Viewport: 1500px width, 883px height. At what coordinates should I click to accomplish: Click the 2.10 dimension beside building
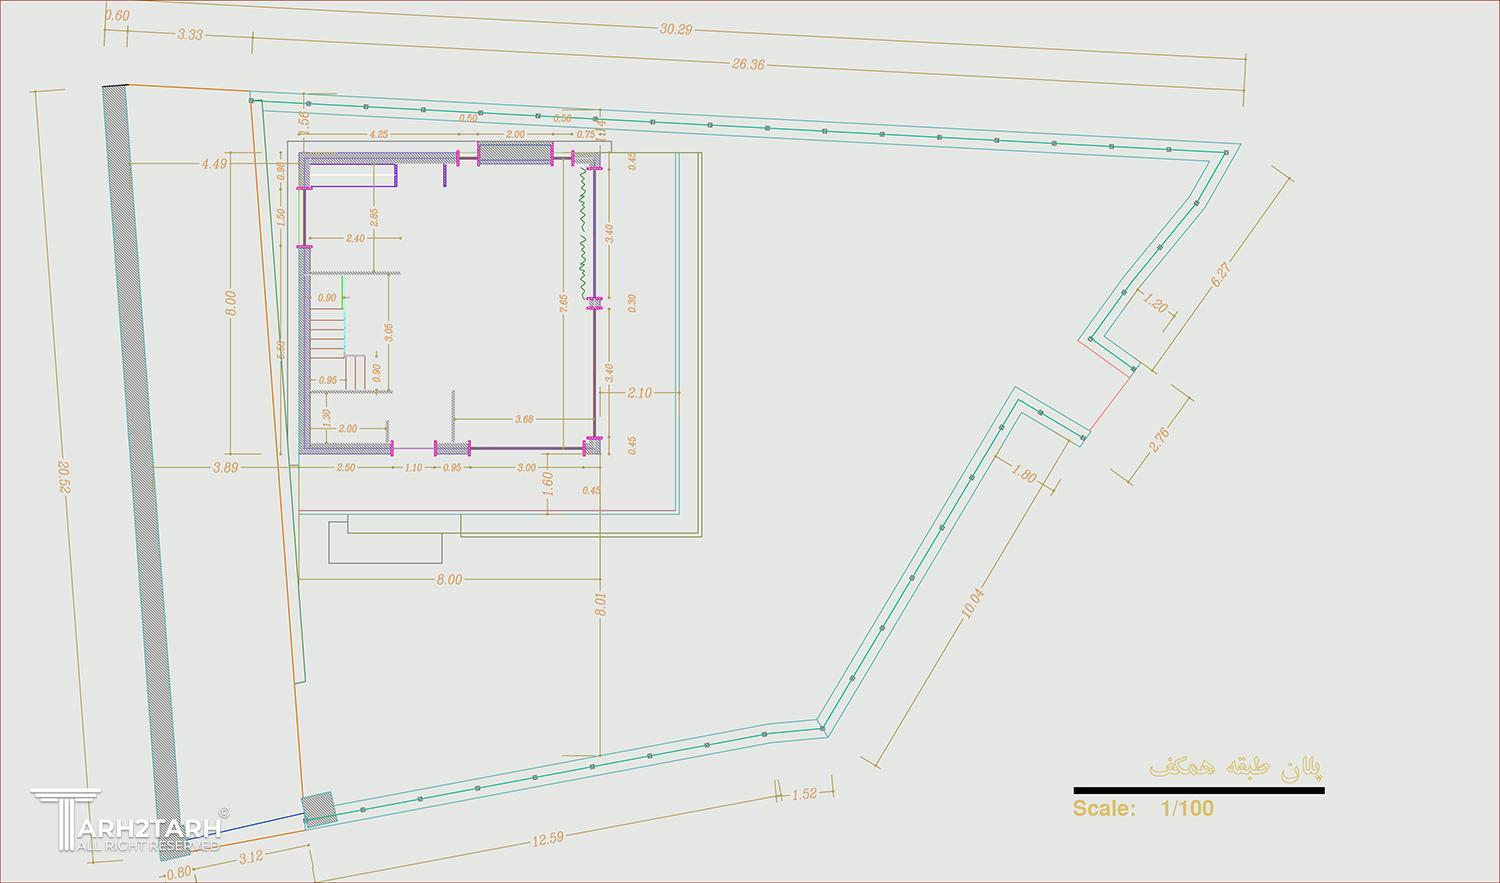(639, 393)
